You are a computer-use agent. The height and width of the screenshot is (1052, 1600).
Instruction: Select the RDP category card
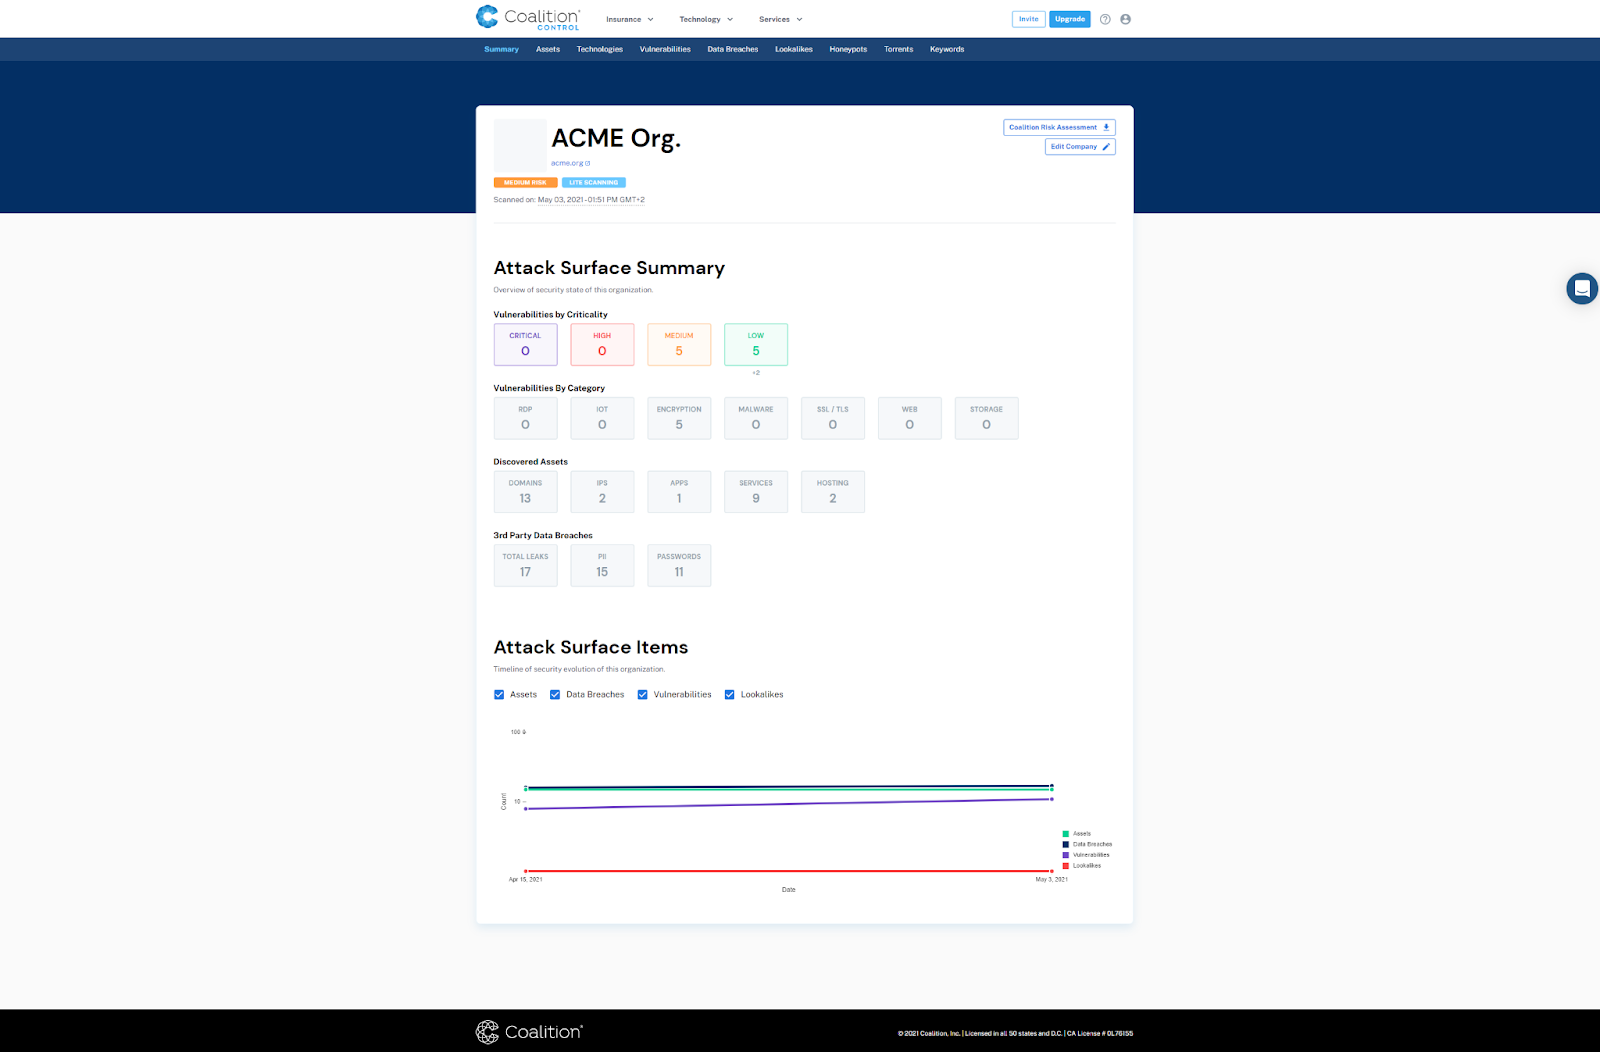(525, 418)
